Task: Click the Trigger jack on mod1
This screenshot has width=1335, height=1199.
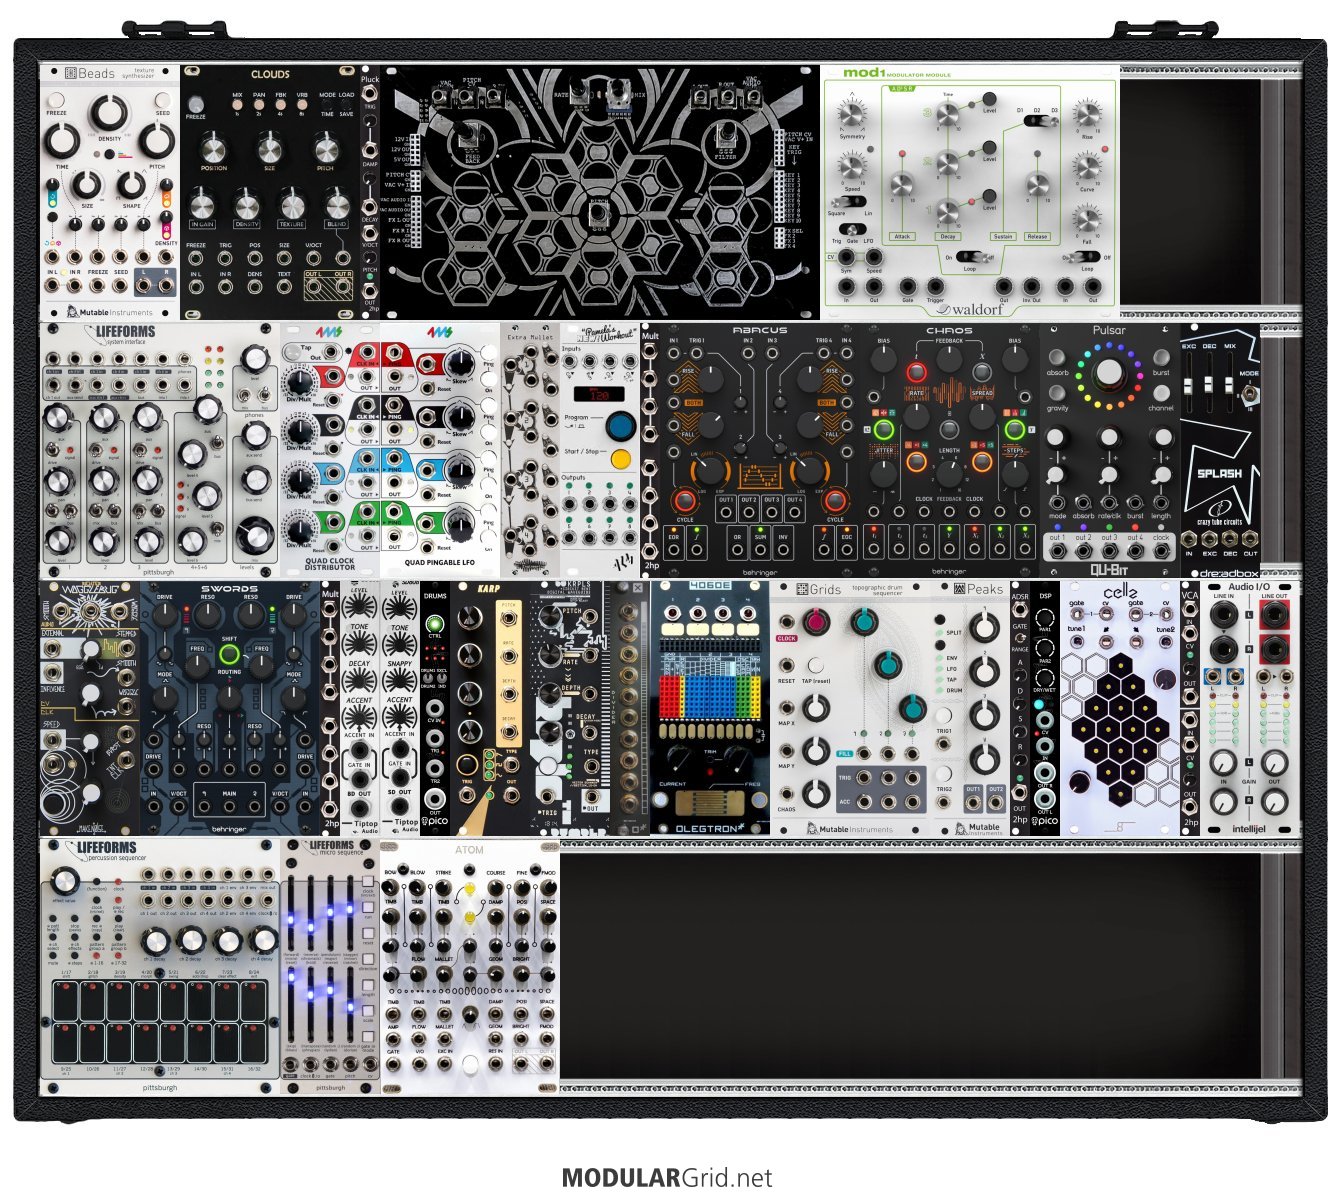Action: point(935,285)
